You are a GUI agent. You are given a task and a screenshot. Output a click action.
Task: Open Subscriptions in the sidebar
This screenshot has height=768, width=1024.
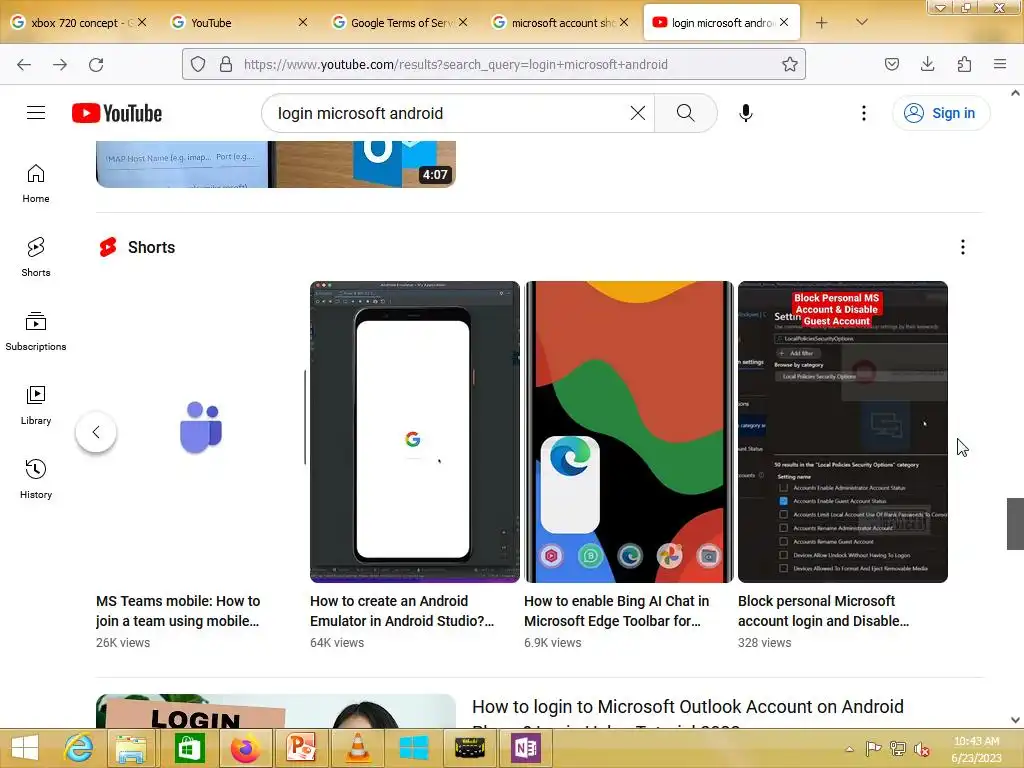tap(36, 331)
